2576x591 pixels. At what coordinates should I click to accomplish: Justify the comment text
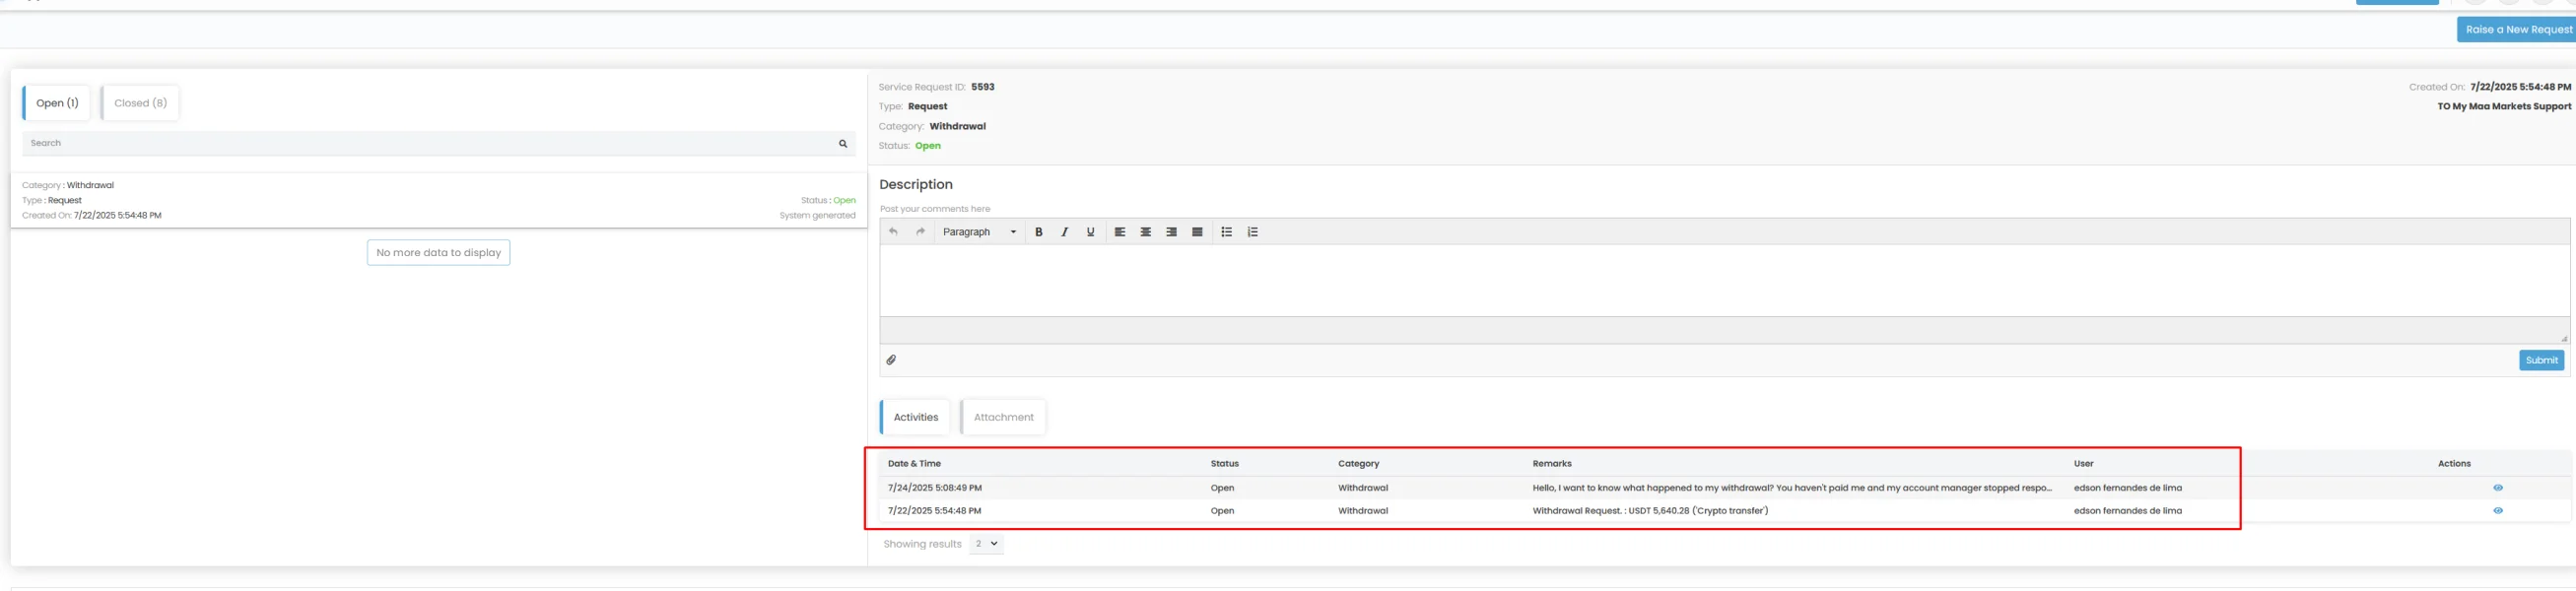pyautogui.click(x=1197, y=232)
